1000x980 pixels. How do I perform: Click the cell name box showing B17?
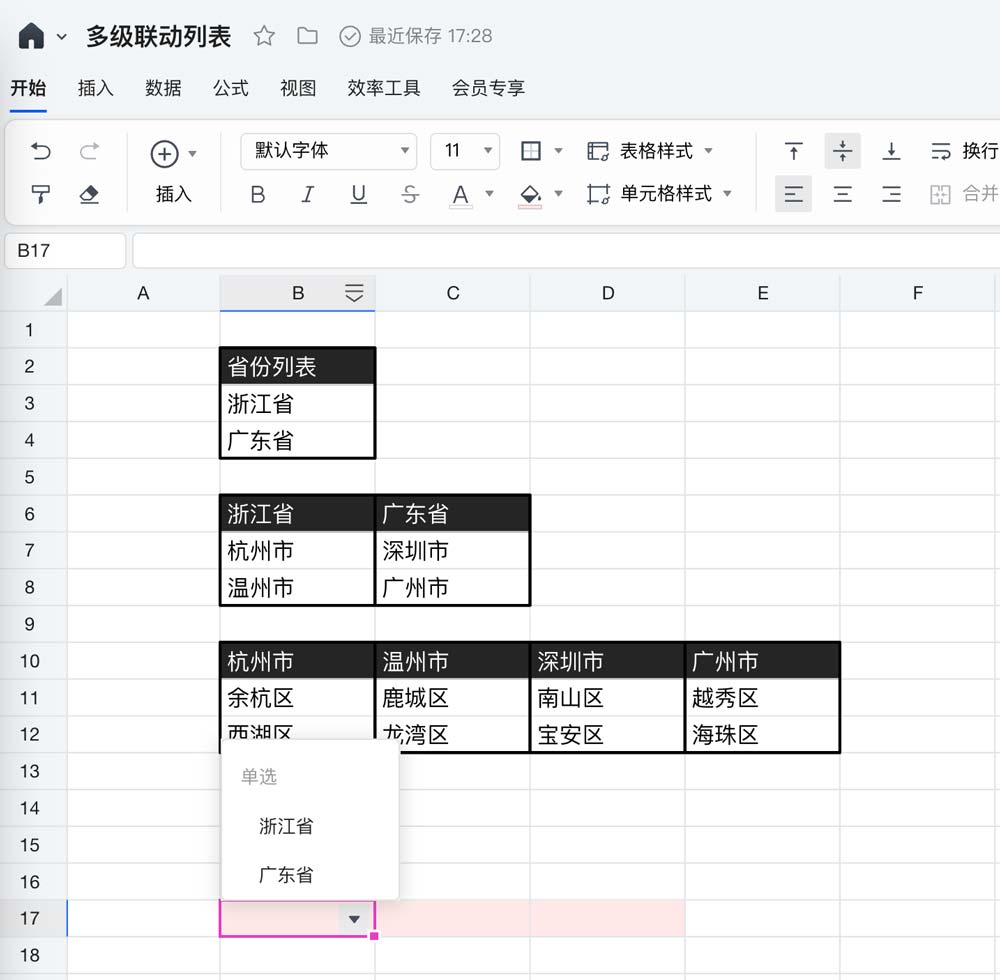point(65,250)
